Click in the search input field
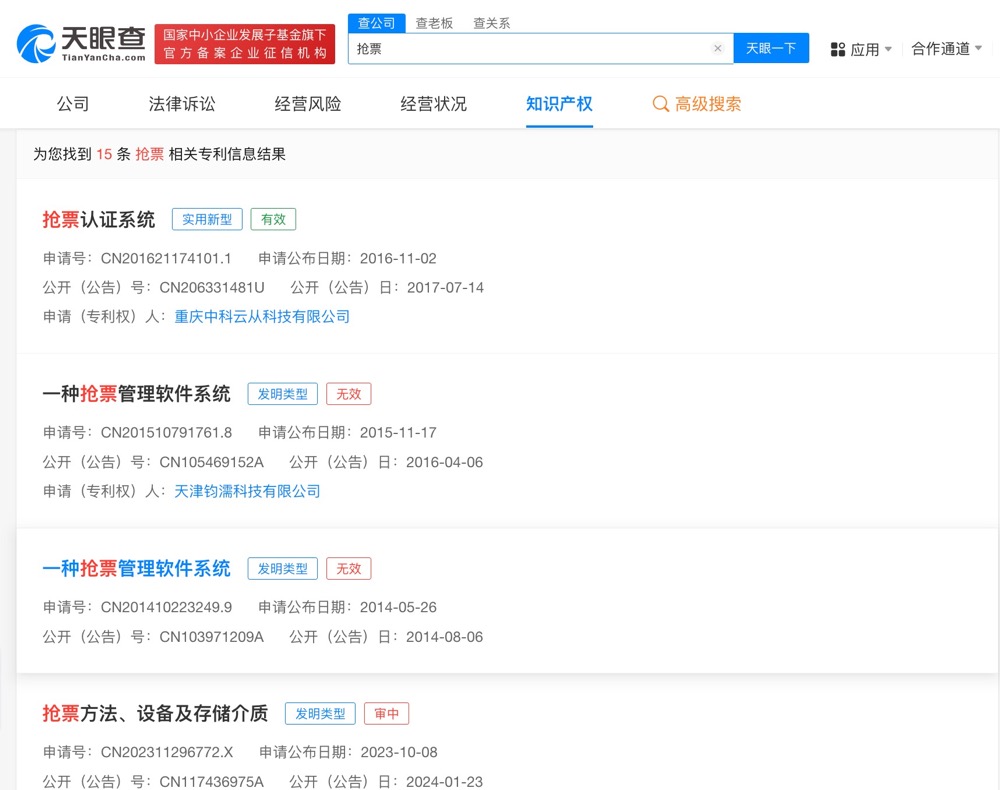This screenshot has height=790, width=1000. point(530,48)
